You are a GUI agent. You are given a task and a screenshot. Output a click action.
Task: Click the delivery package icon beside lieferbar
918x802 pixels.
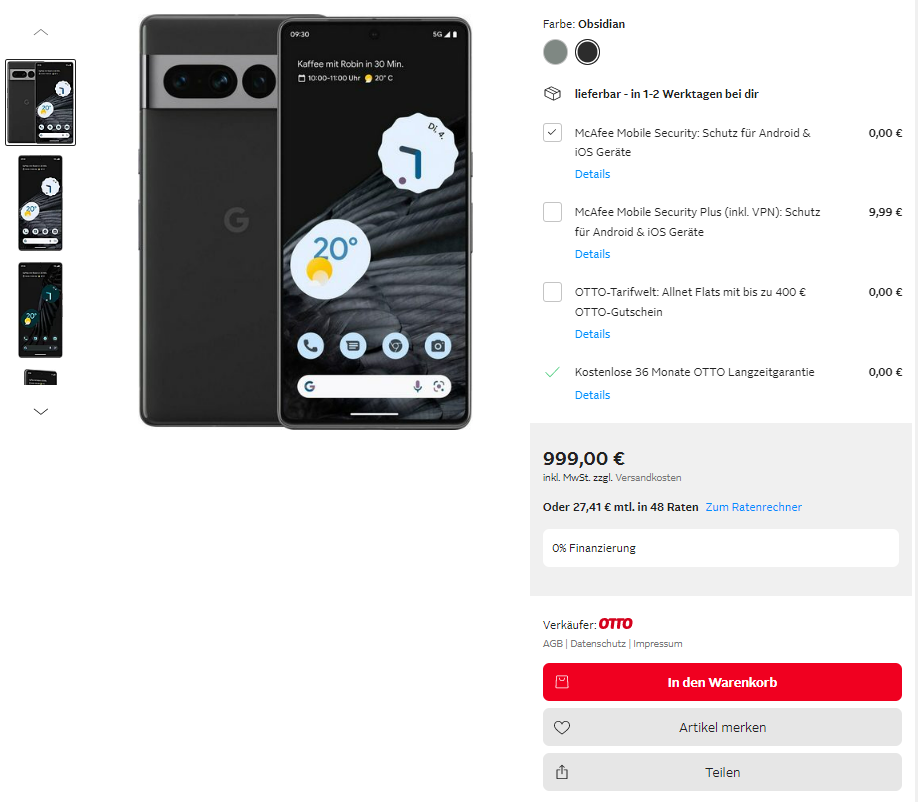[553, 94]
